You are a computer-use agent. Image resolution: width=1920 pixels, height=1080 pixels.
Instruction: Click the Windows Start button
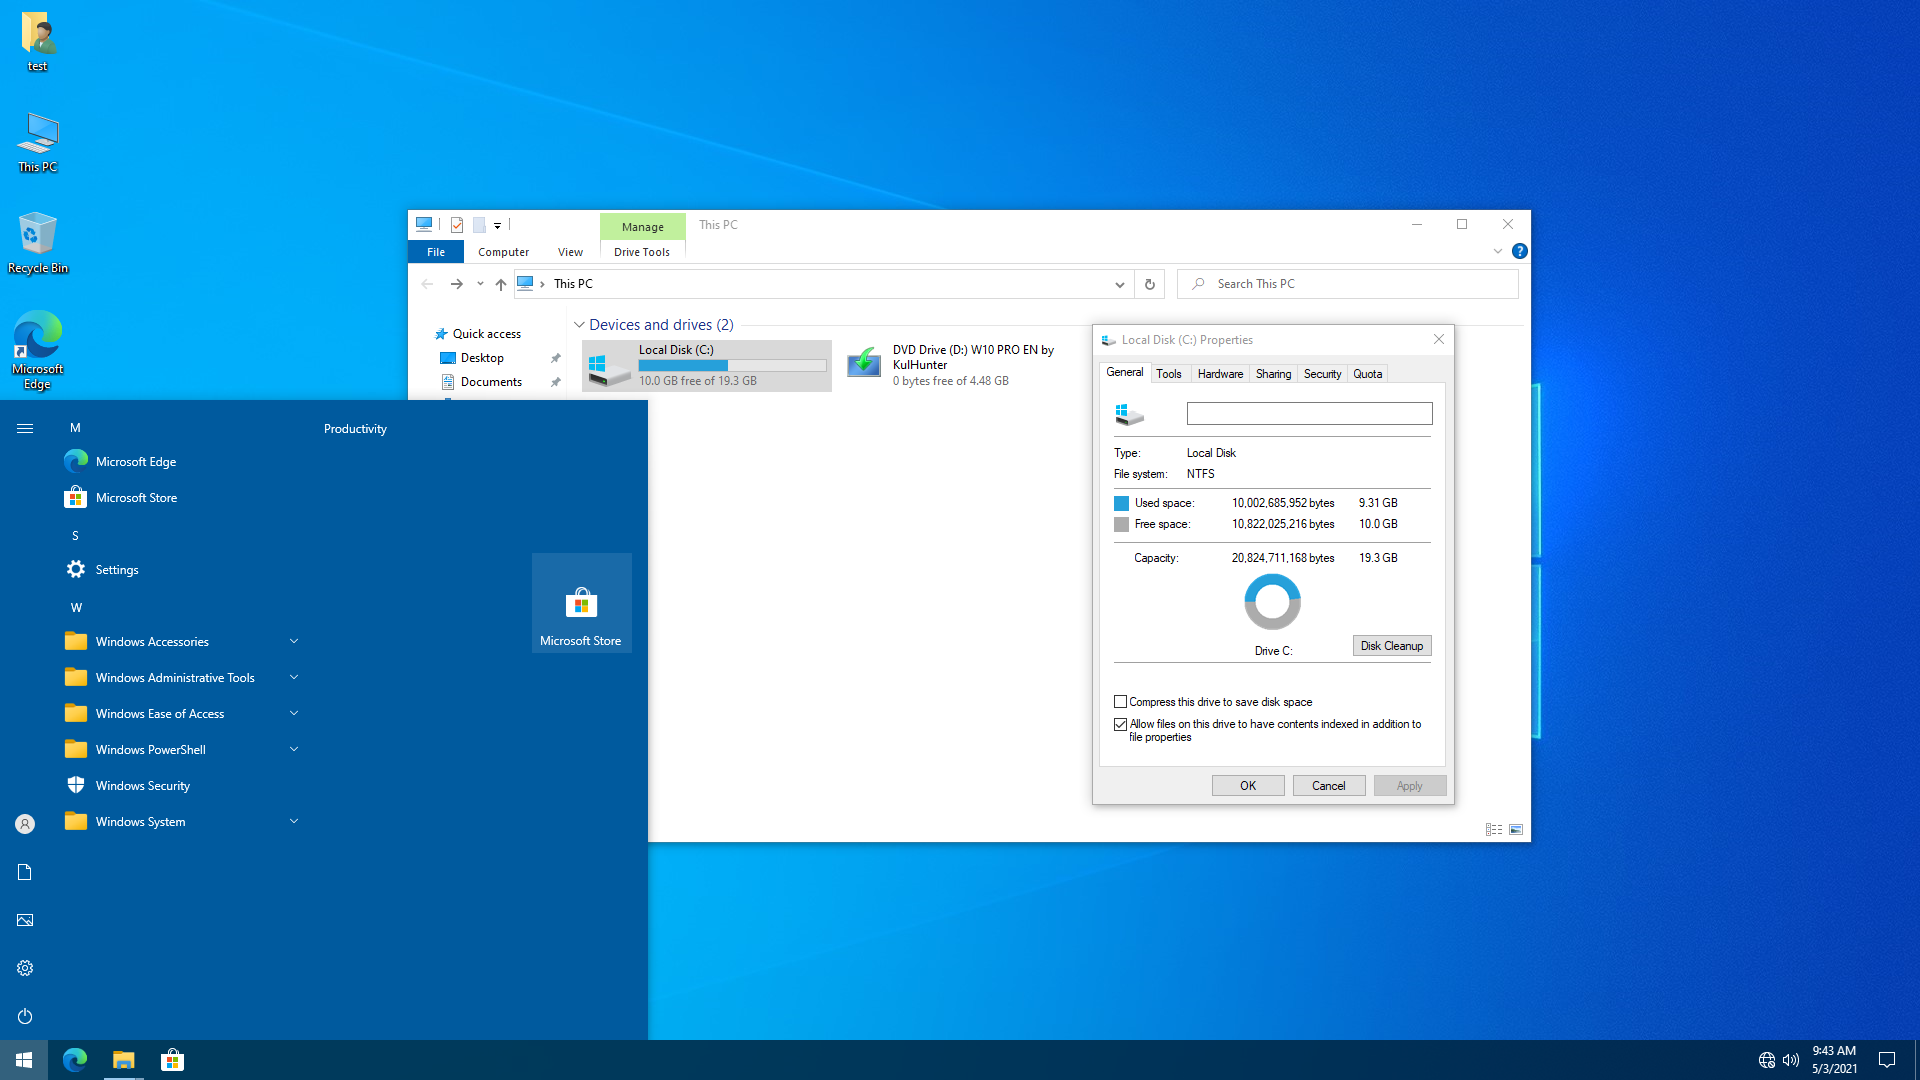click(24, 1060)
